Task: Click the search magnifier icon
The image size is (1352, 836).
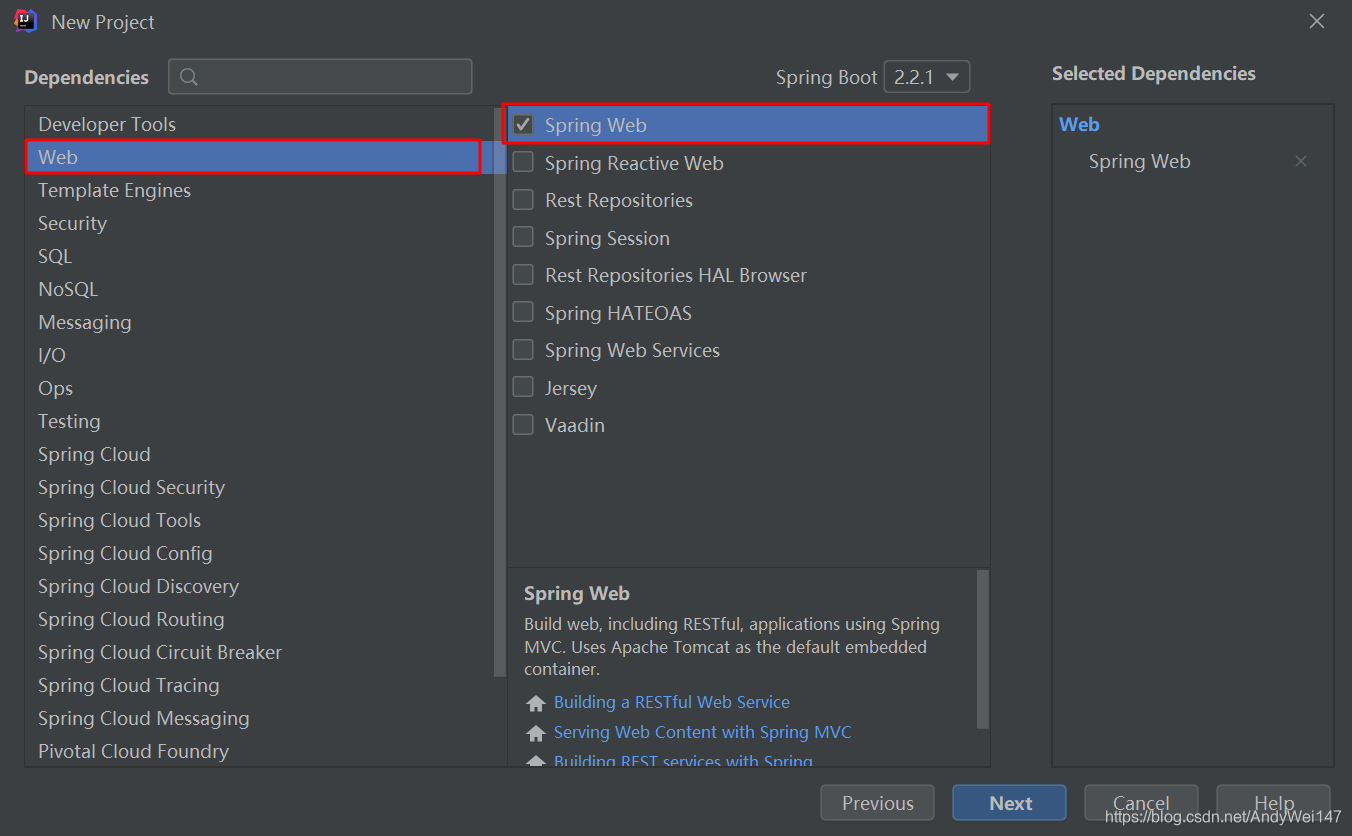Action: (188, 77)
